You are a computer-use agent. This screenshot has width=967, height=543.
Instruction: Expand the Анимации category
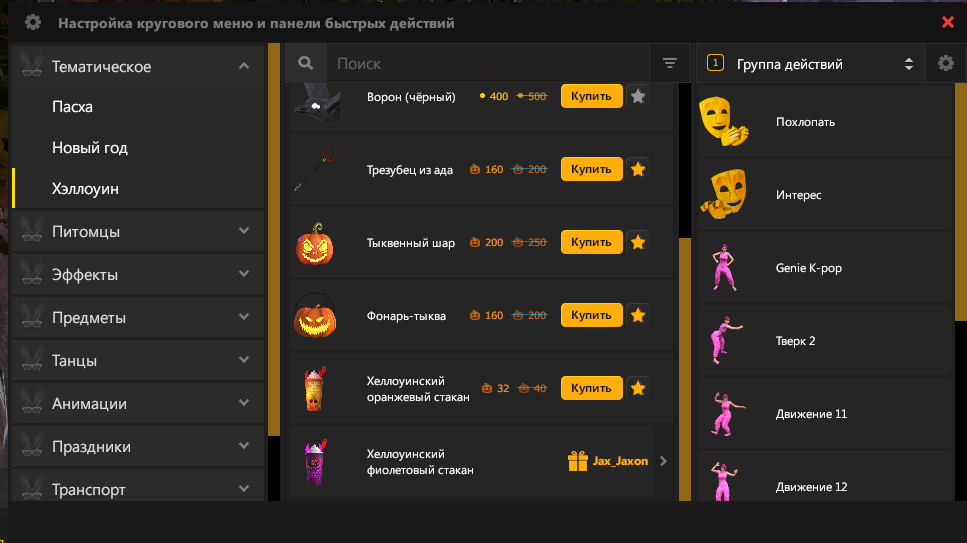[244, 402]
